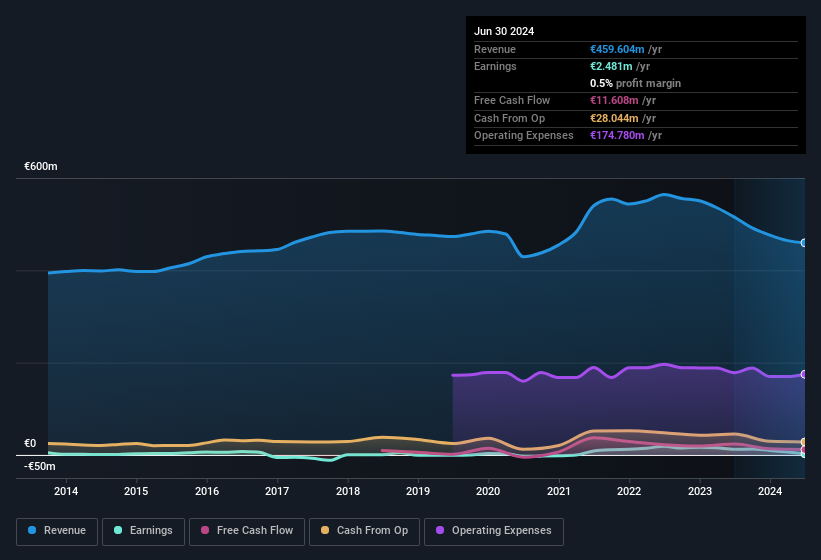Select the 2021 label on the x-axis

click(559, 491)
